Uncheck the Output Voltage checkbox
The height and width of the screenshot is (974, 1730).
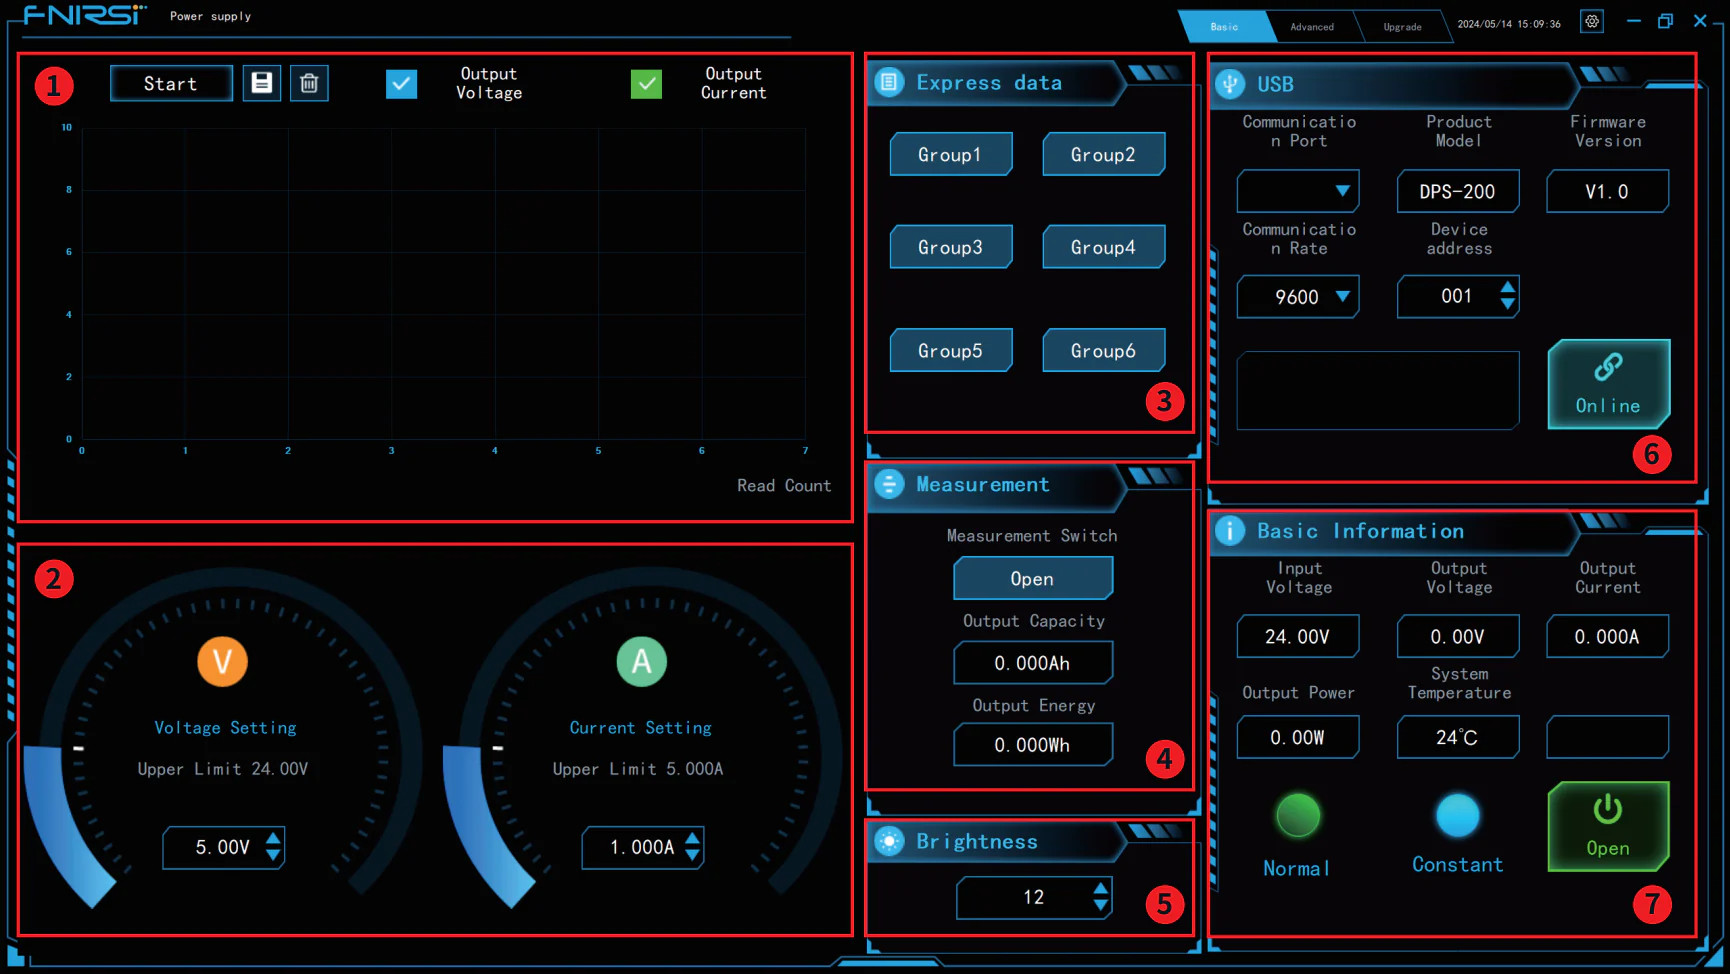pos(401,84)
